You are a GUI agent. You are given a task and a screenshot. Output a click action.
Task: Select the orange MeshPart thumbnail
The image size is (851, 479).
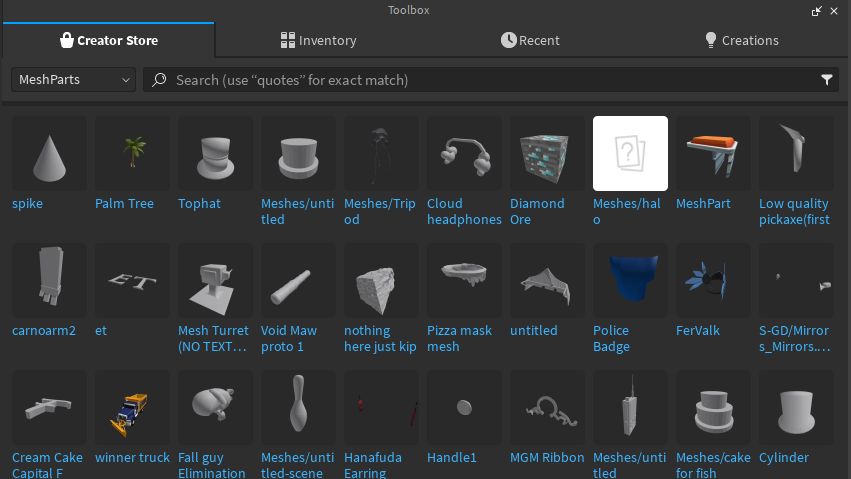[714, 154]
